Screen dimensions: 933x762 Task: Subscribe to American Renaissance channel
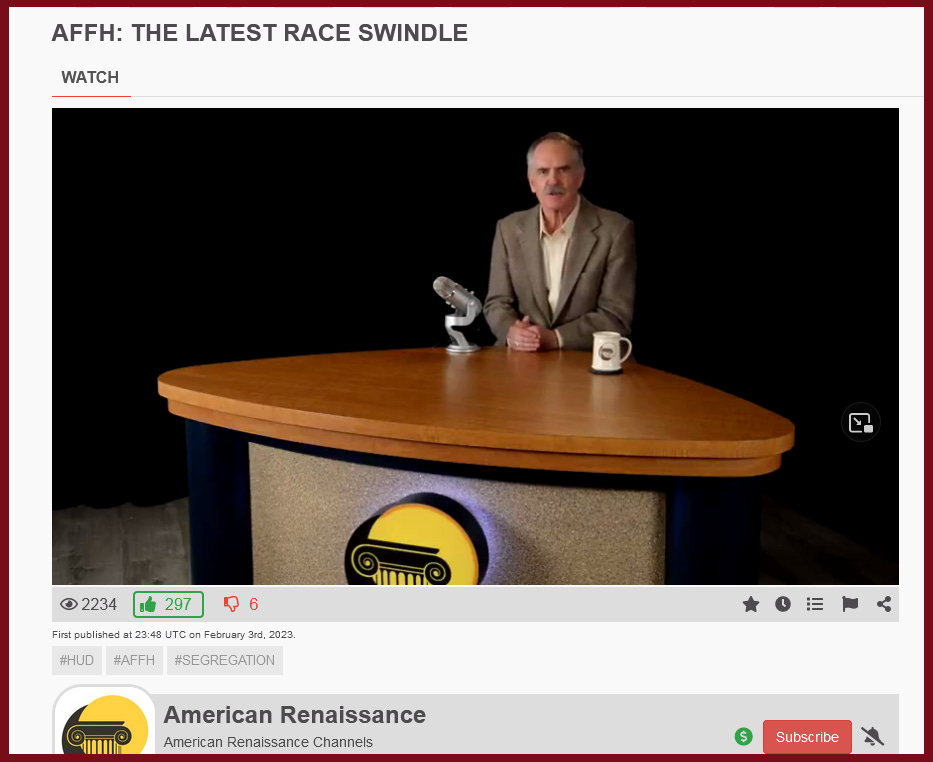point(807,737)
